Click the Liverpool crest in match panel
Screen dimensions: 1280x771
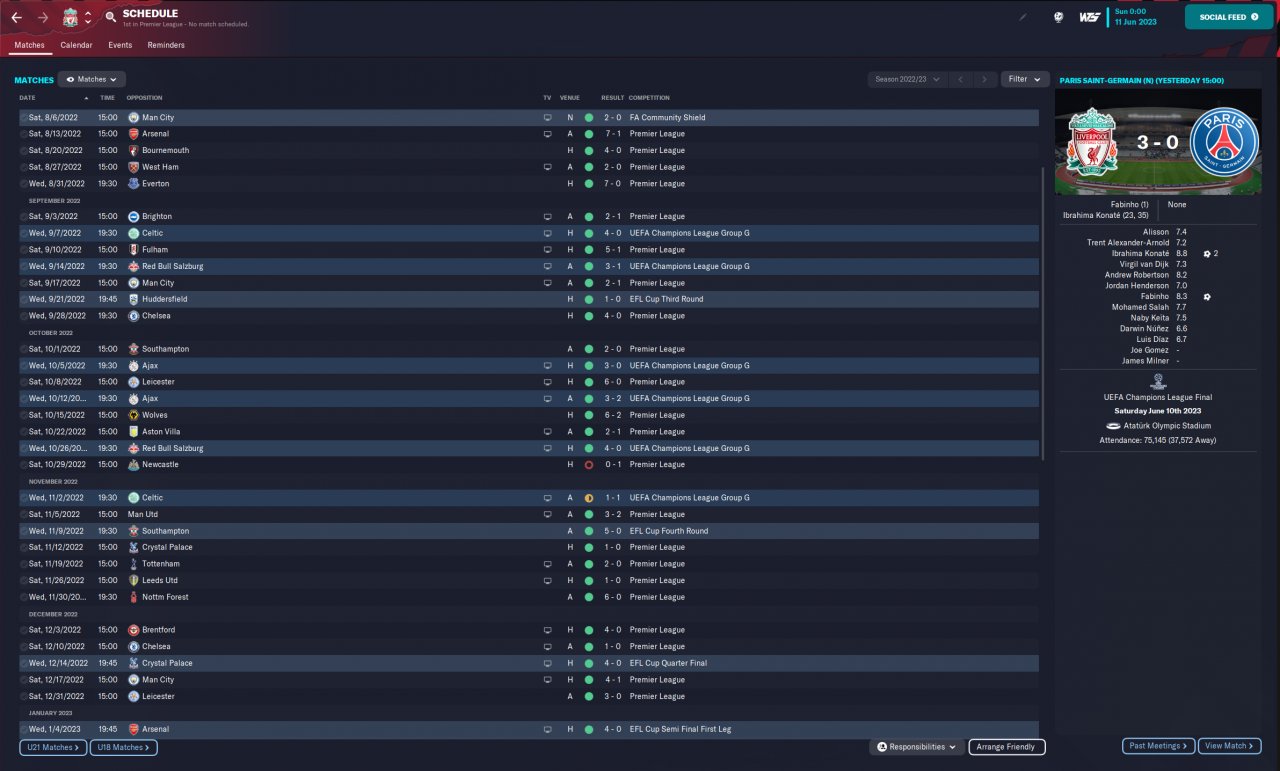point(1091,142)
